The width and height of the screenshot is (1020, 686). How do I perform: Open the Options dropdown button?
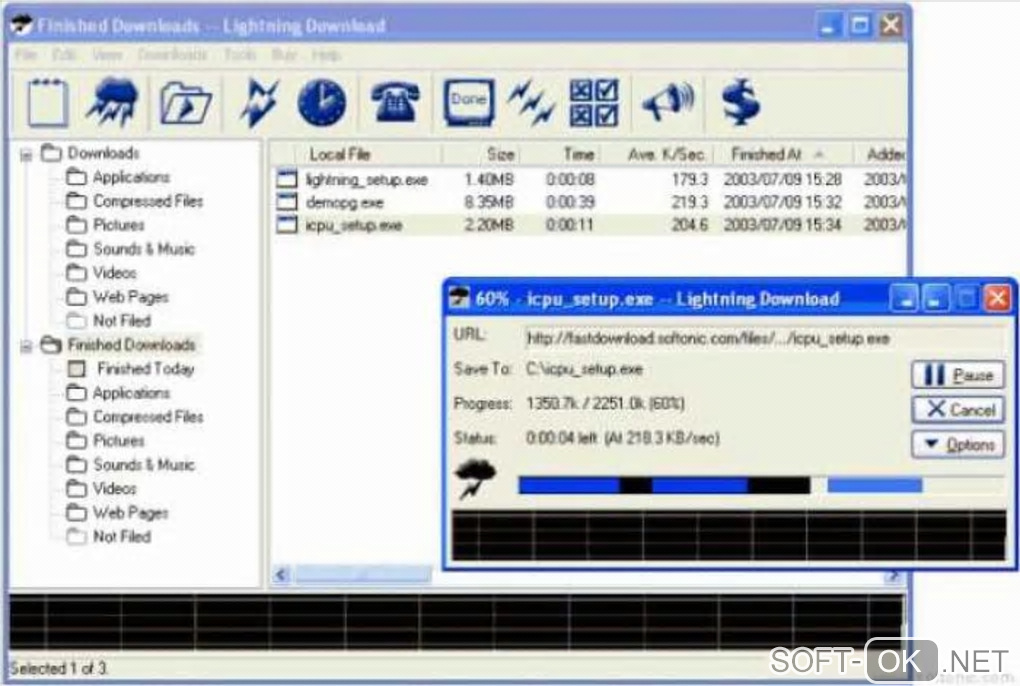pos(958,445)
